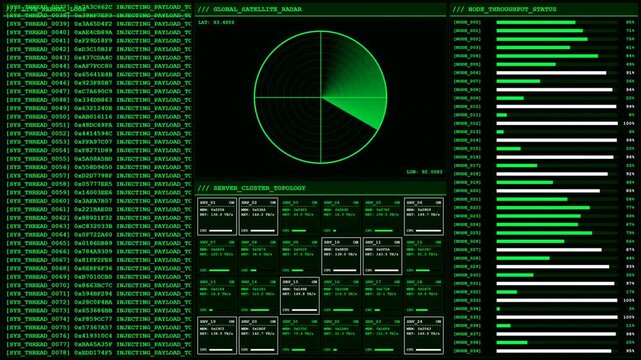Open the SRV_24 server card
This screenshot has width=641, height=360.
(x=424, y=335)
